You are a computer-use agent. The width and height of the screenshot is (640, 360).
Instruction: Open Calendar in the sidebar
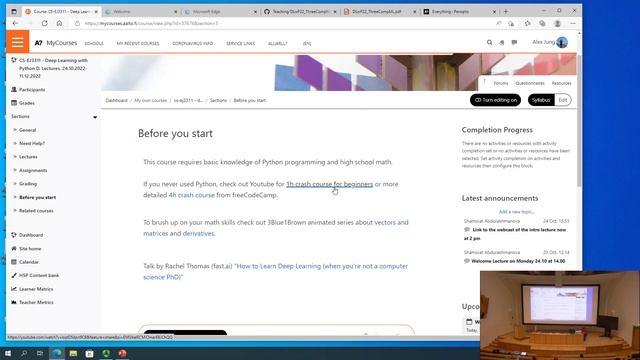tap(29, 262)
